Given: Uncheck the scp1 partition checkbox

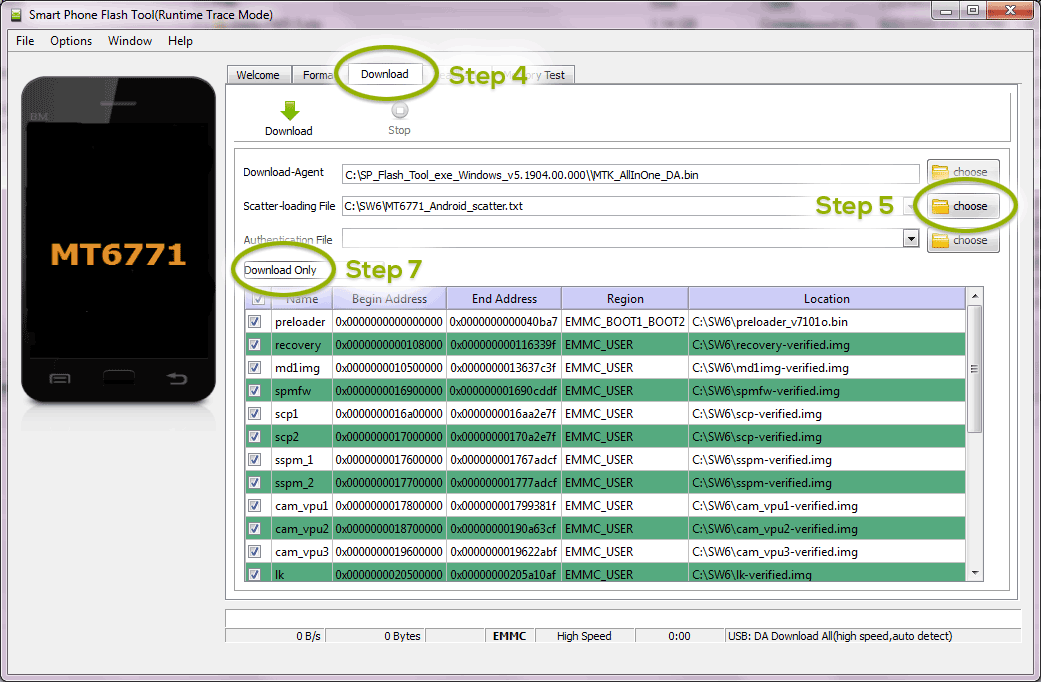Looking at the screenshot, I should pos(255,414).
